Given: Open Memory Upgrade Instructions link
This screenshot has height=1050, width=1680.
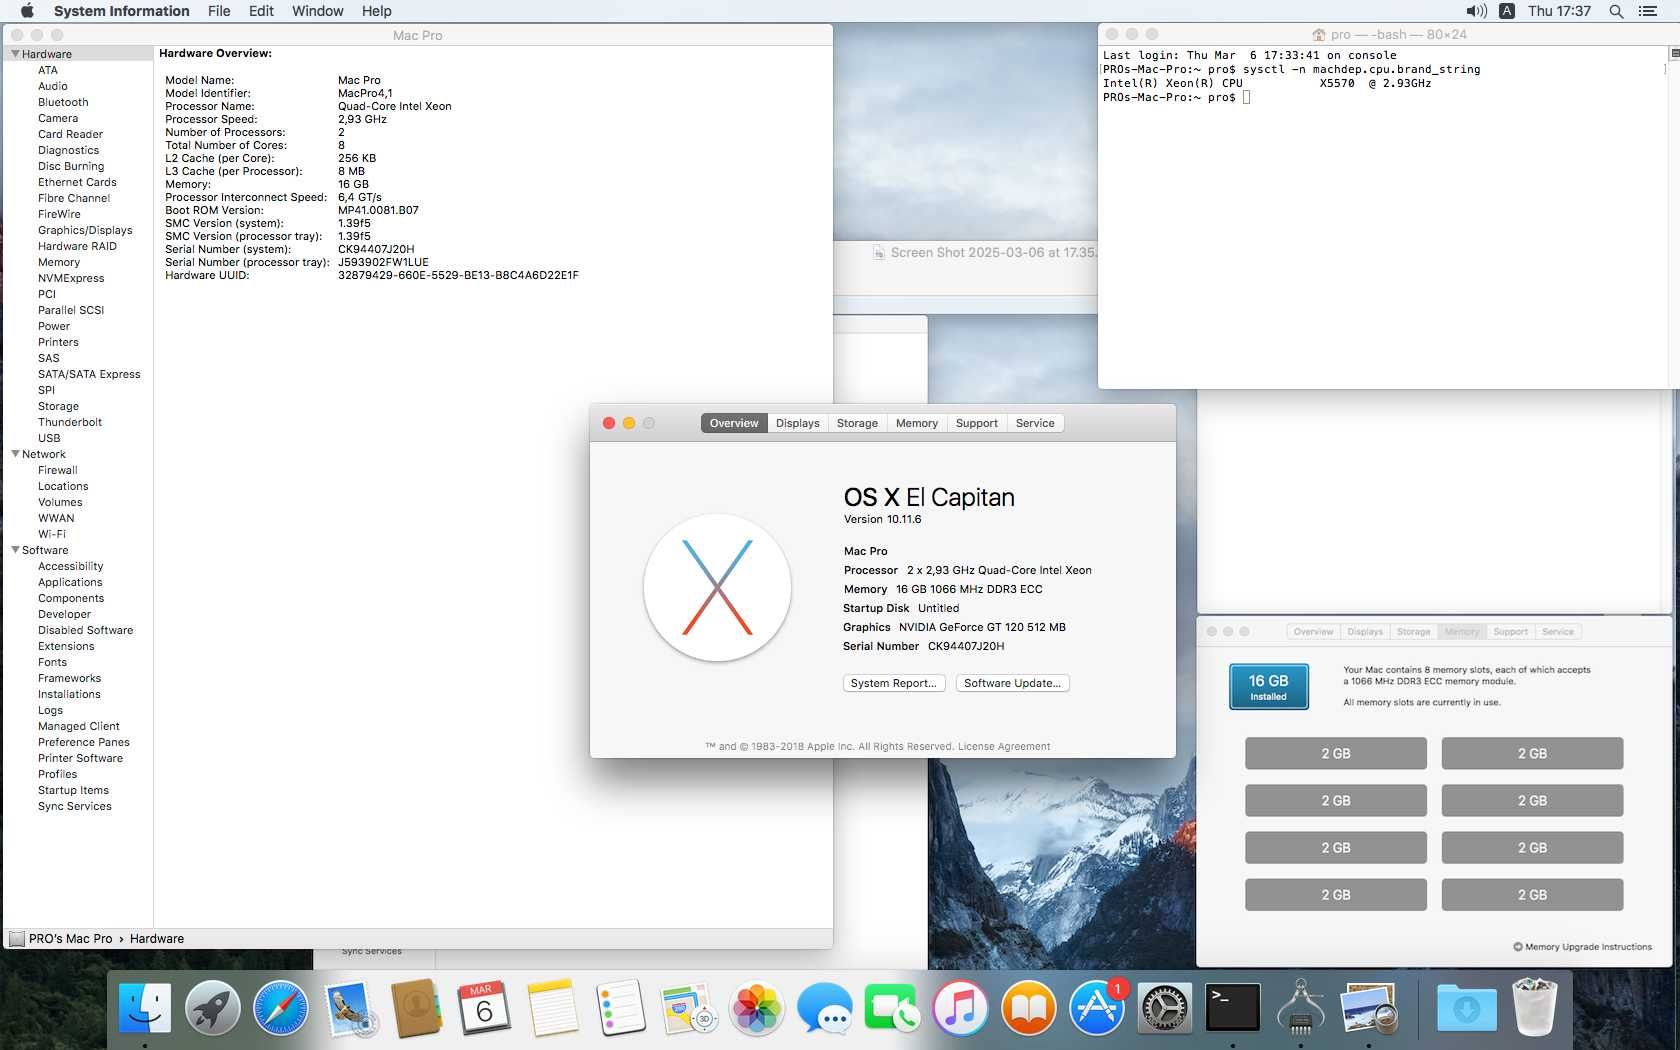Looking at the screenshot, I should click(x=1582, y=947).
